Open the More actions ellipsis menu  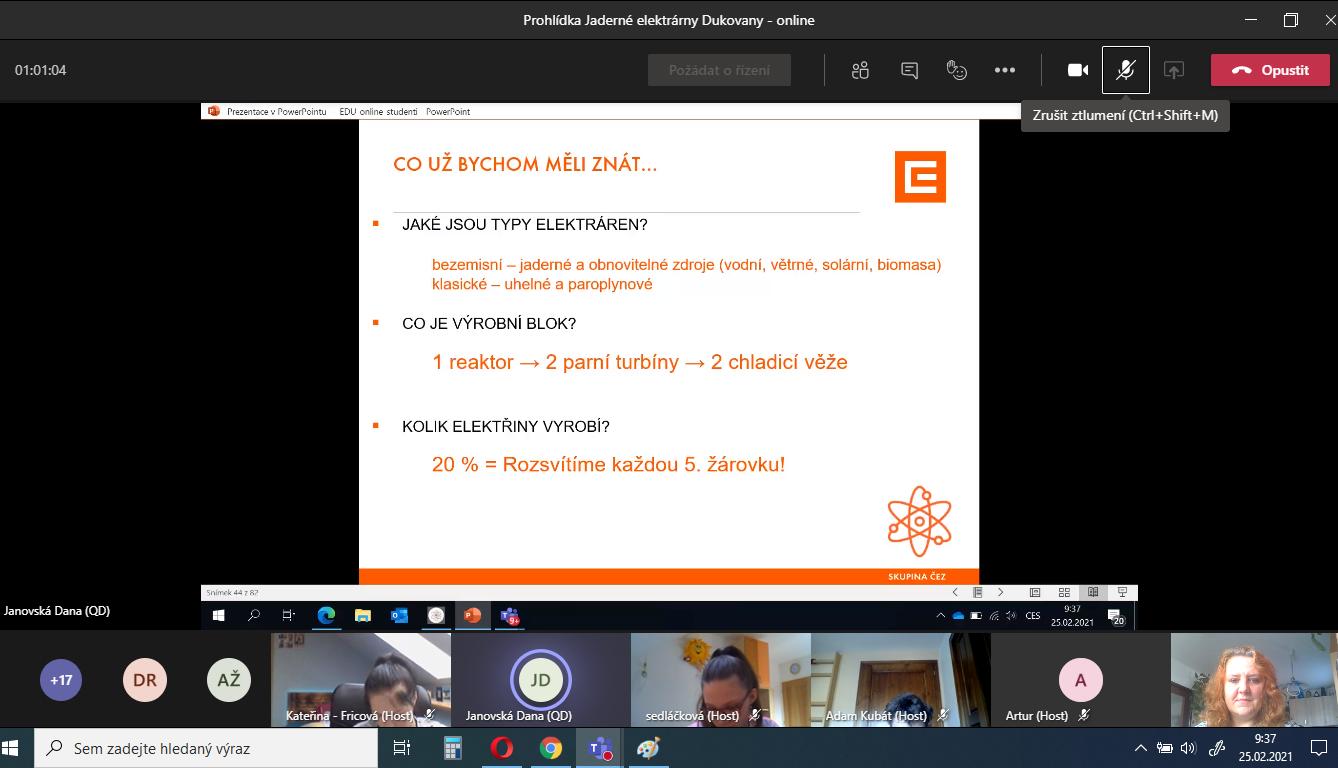point(1005,70)
